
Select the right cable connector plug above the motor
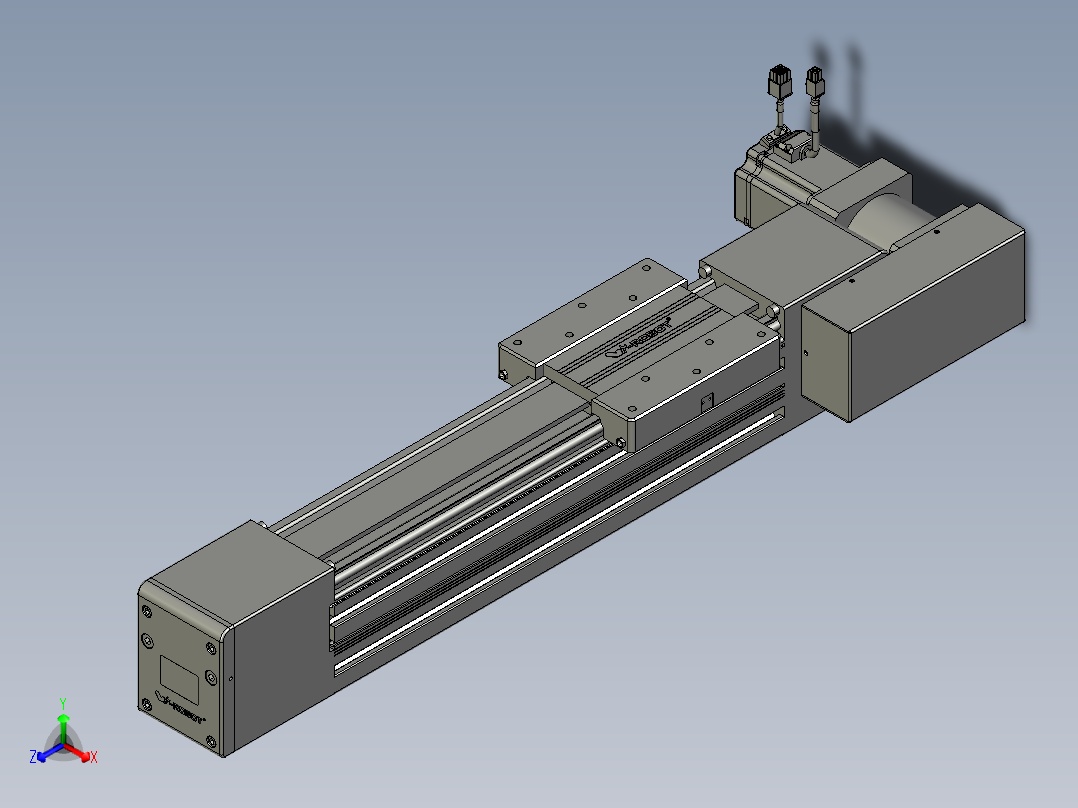[815, 81]
